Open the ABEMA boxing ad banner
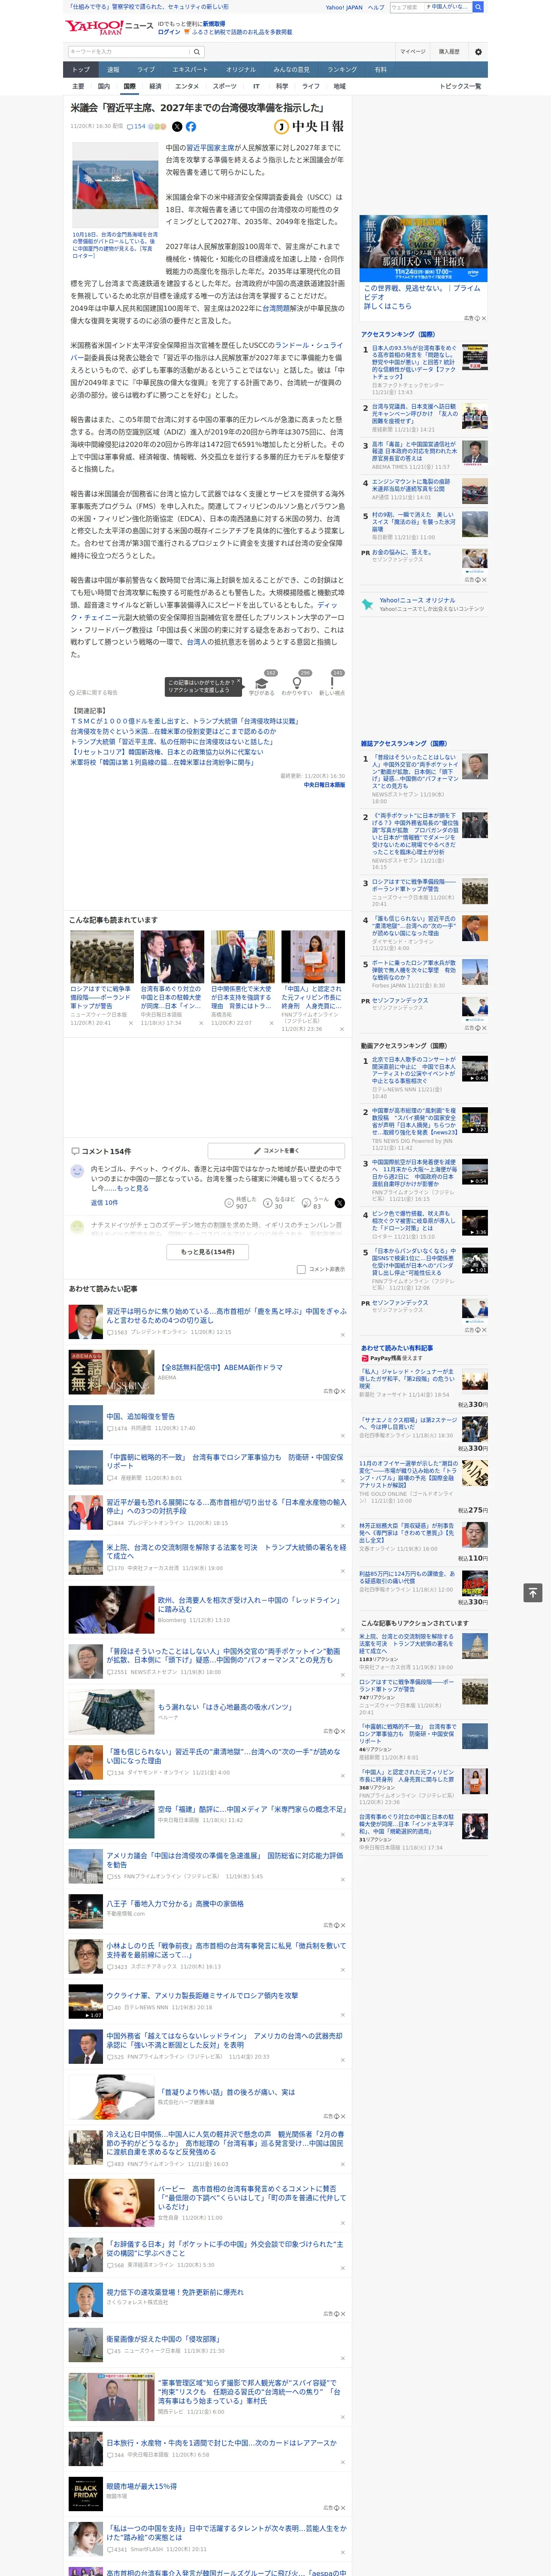 [x=424, y=248]
